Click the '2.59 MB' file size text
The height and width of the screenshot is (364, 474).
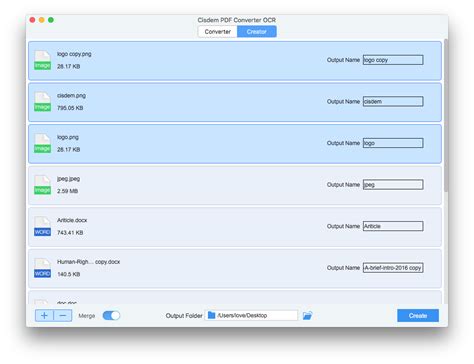pos(67,191)
